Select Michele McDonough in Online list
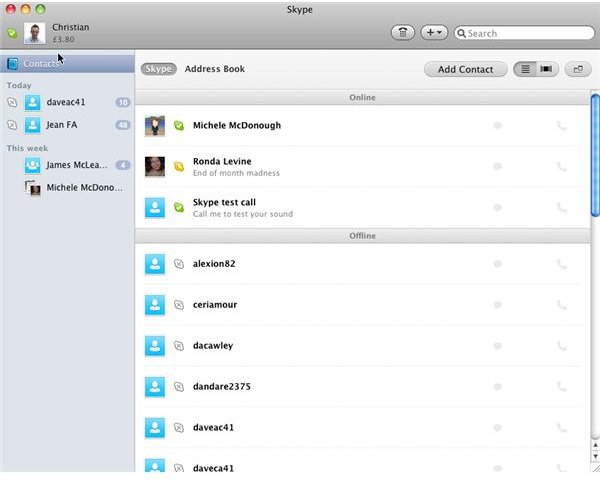The height and width of the screenshot is (482, 600). pos(362,125)
